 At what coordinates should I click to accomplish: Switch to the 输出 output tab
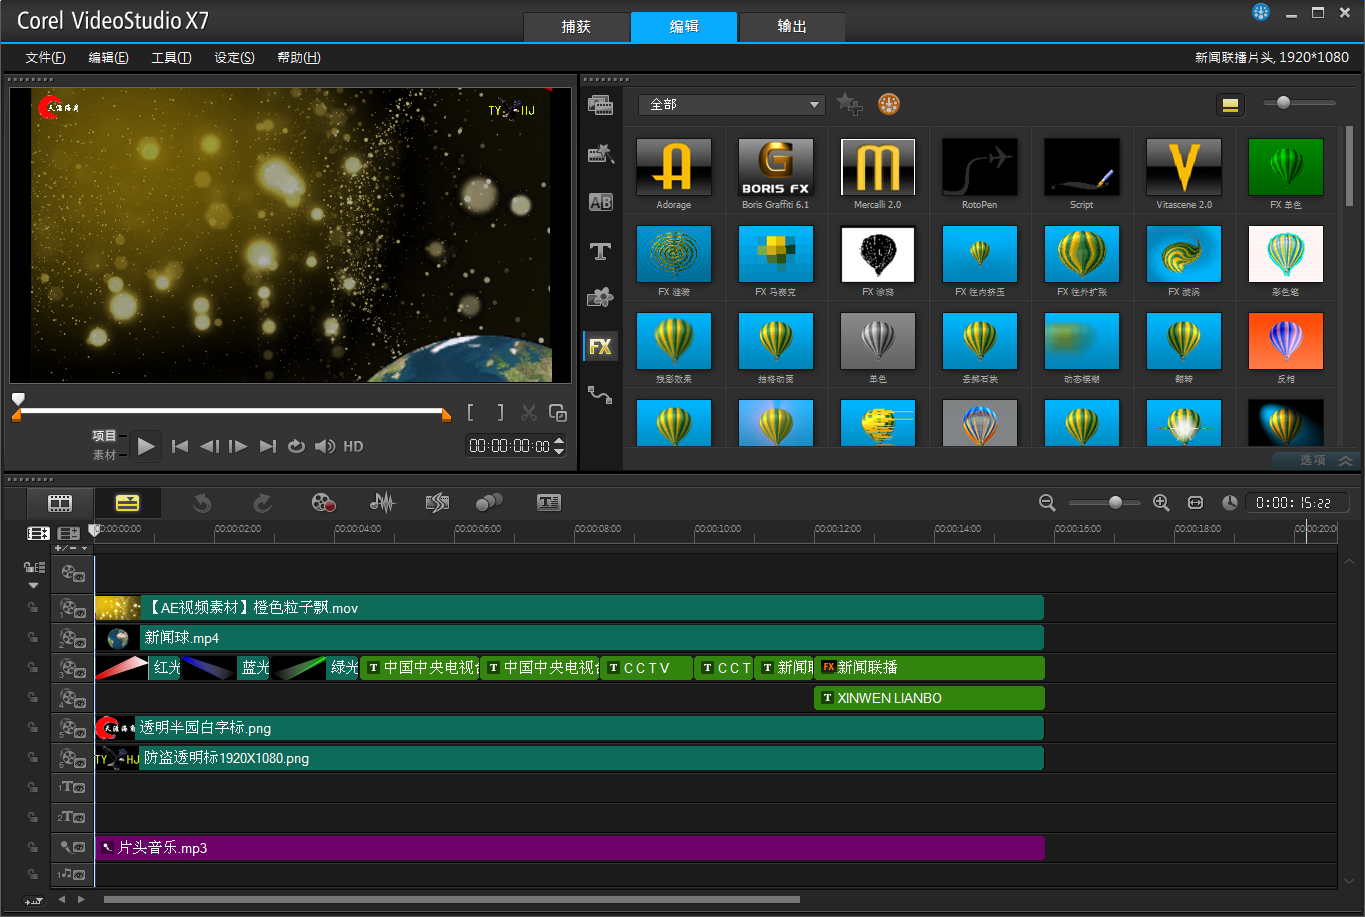coord(792,27)
